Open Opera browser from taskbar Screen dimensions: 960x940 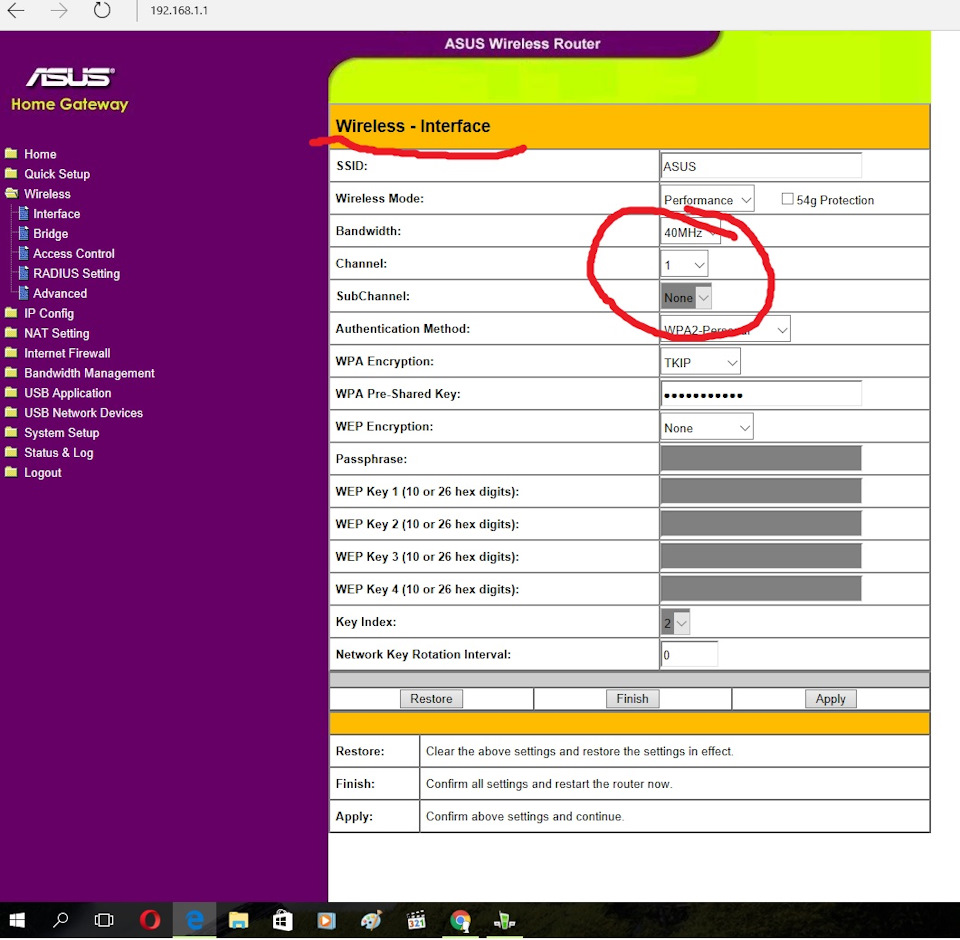(150, 920)
